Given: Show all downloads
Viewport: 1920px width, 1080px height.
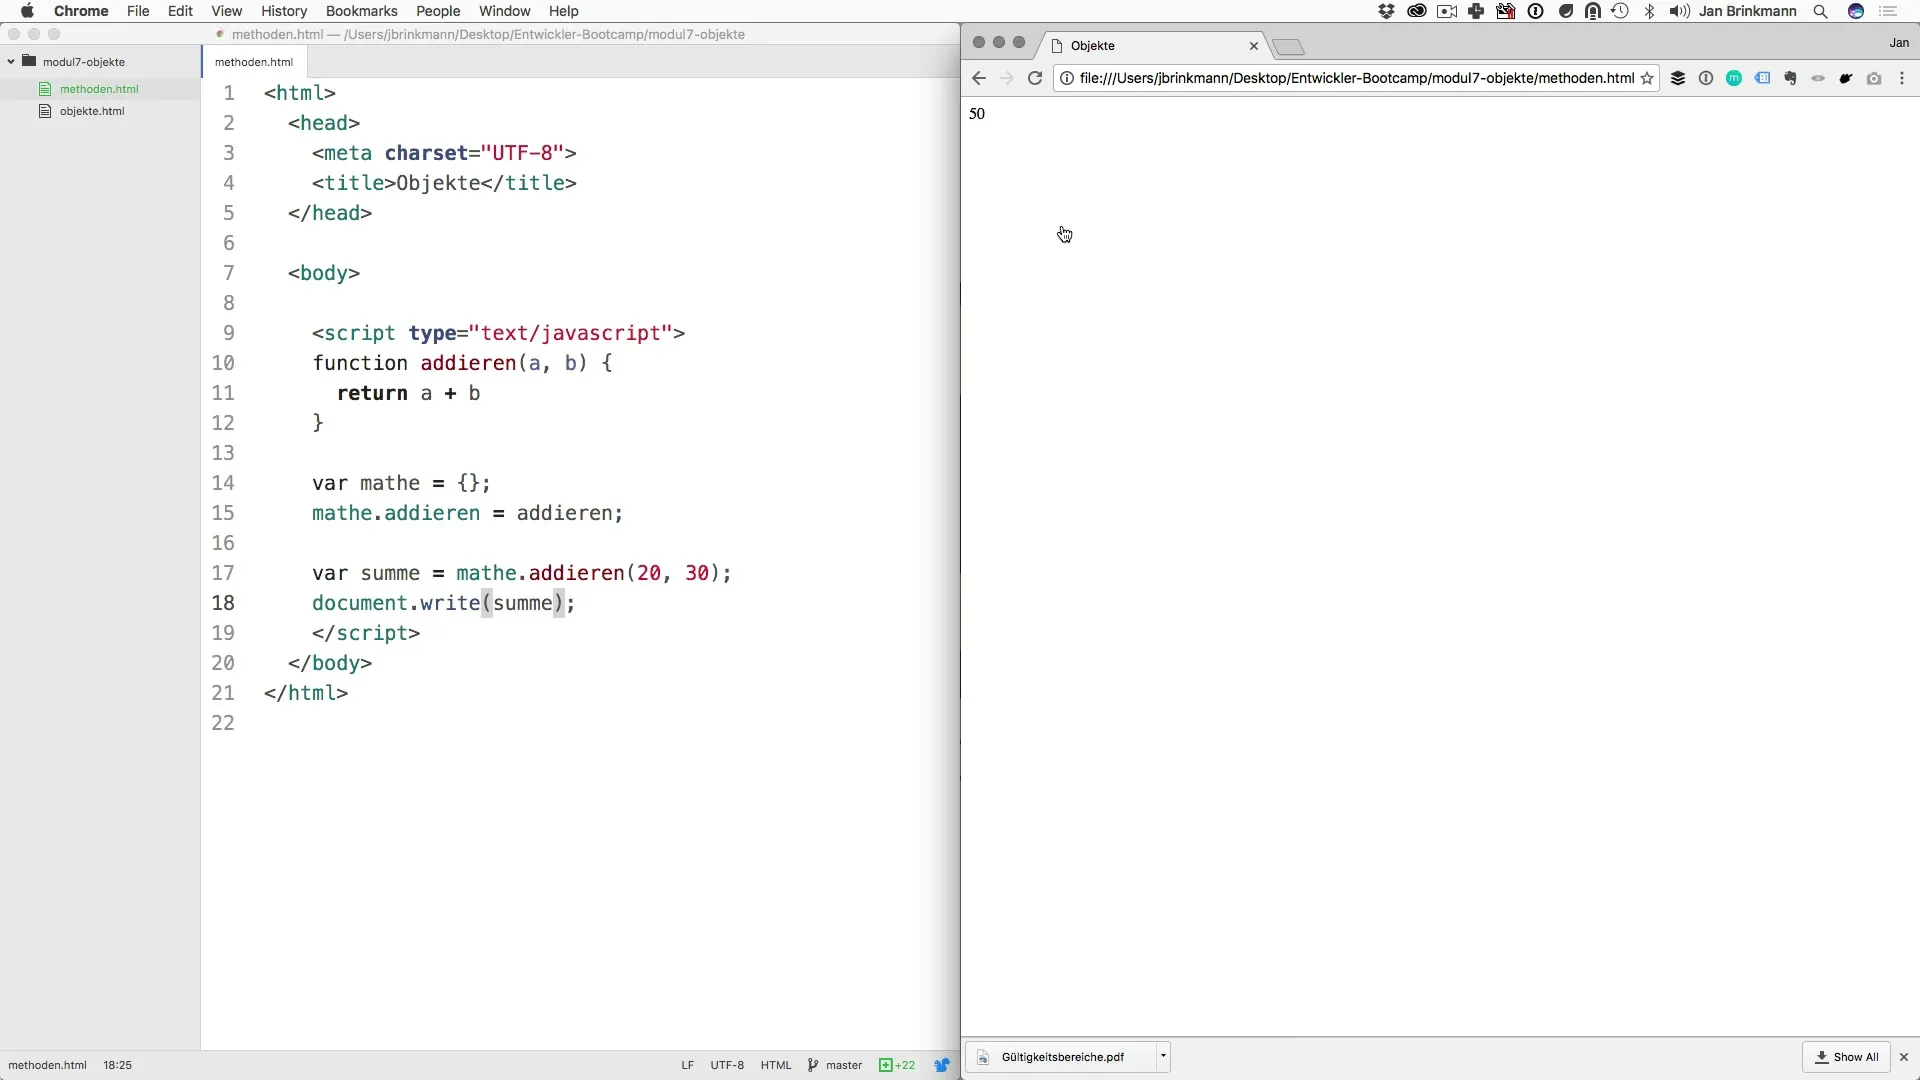Looking at the screenshot, I should pyautogui.click(x=1847, y=1057).
